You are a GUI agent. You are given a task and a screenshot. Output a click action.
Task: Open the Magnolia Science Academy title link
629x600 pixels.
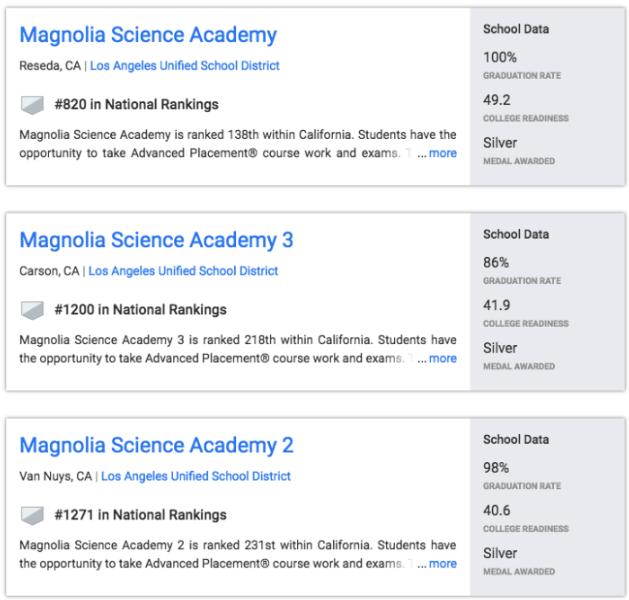[148, 35]
